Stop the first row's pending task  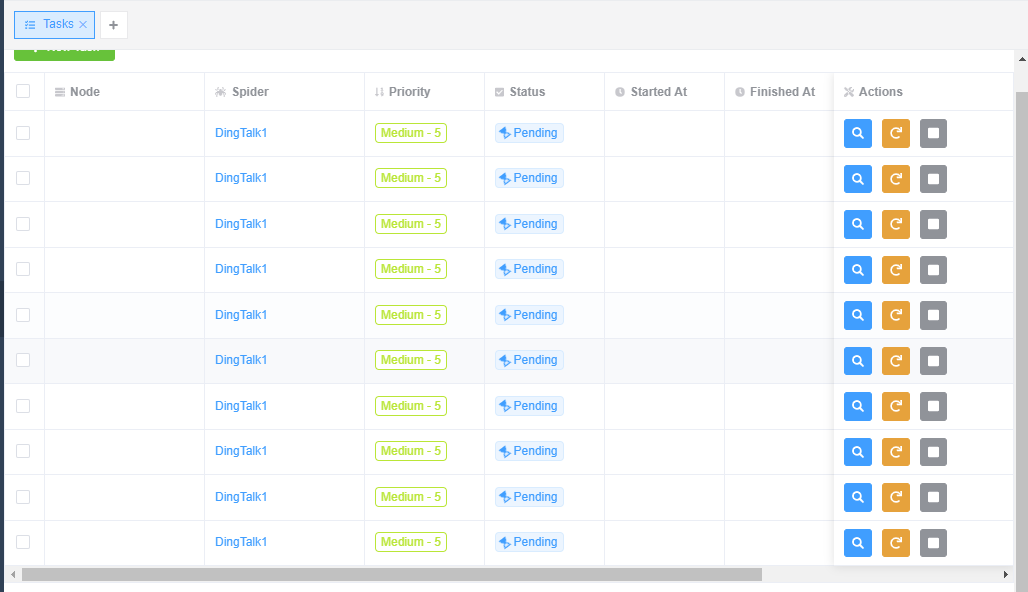coord(934,134)
